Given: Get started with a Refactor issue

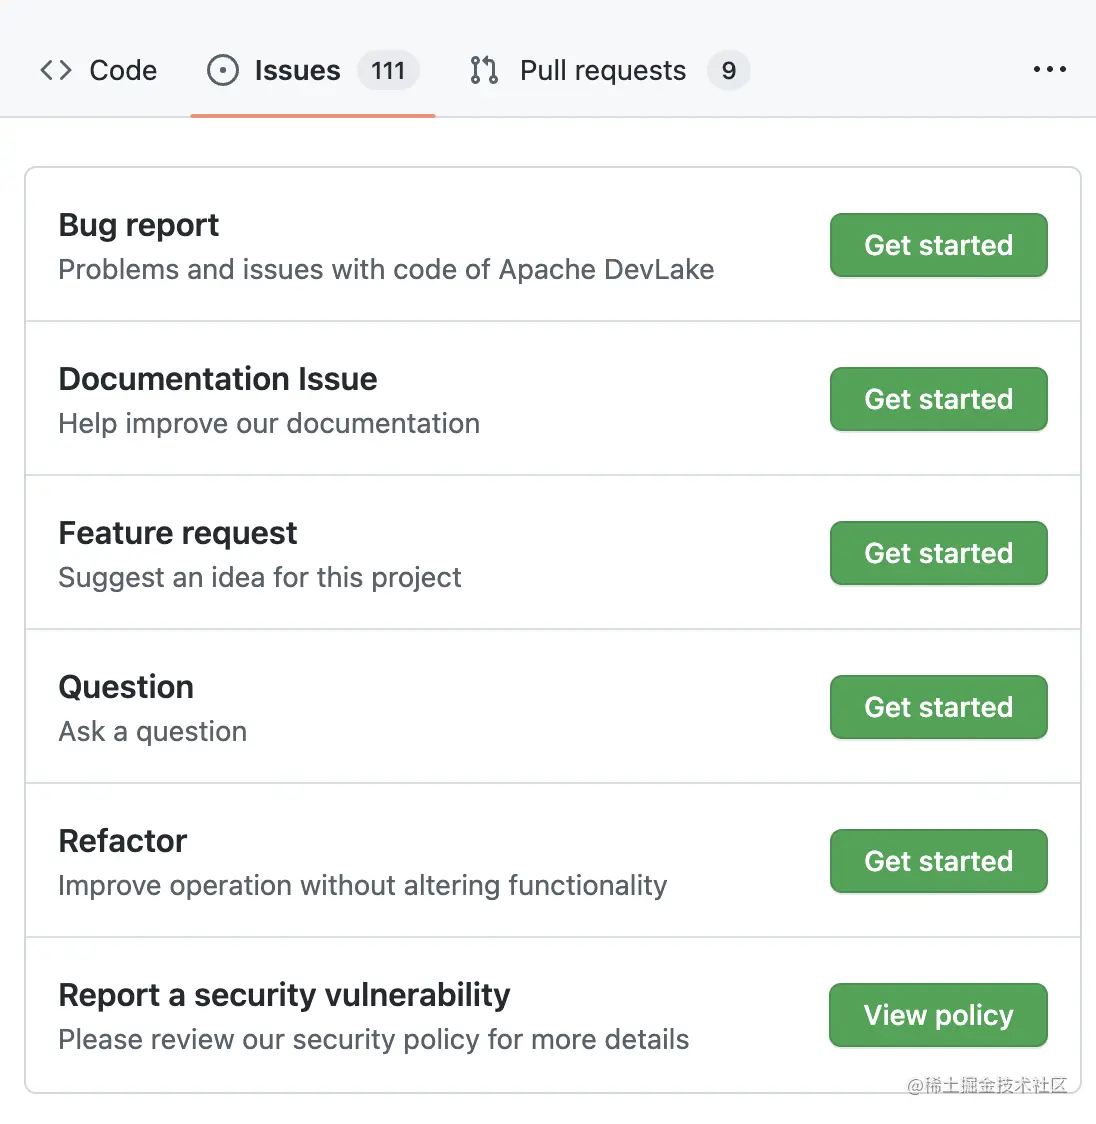Looking at the screenshot, I should coord(938,861).
